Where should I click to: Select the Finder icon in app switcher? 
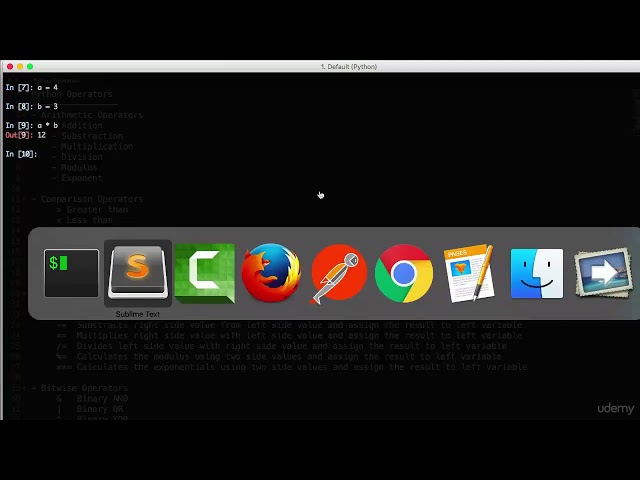(x=537, y=273)
